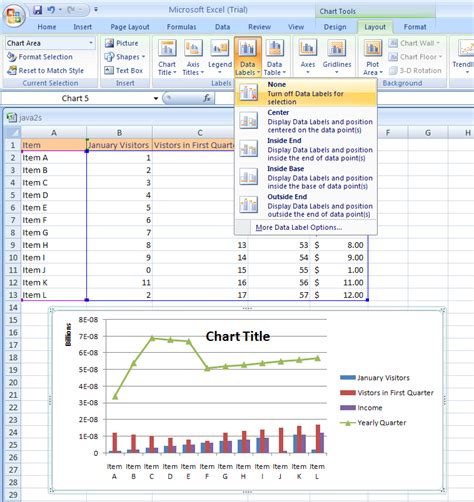Click cell Item A

[54, 158]
